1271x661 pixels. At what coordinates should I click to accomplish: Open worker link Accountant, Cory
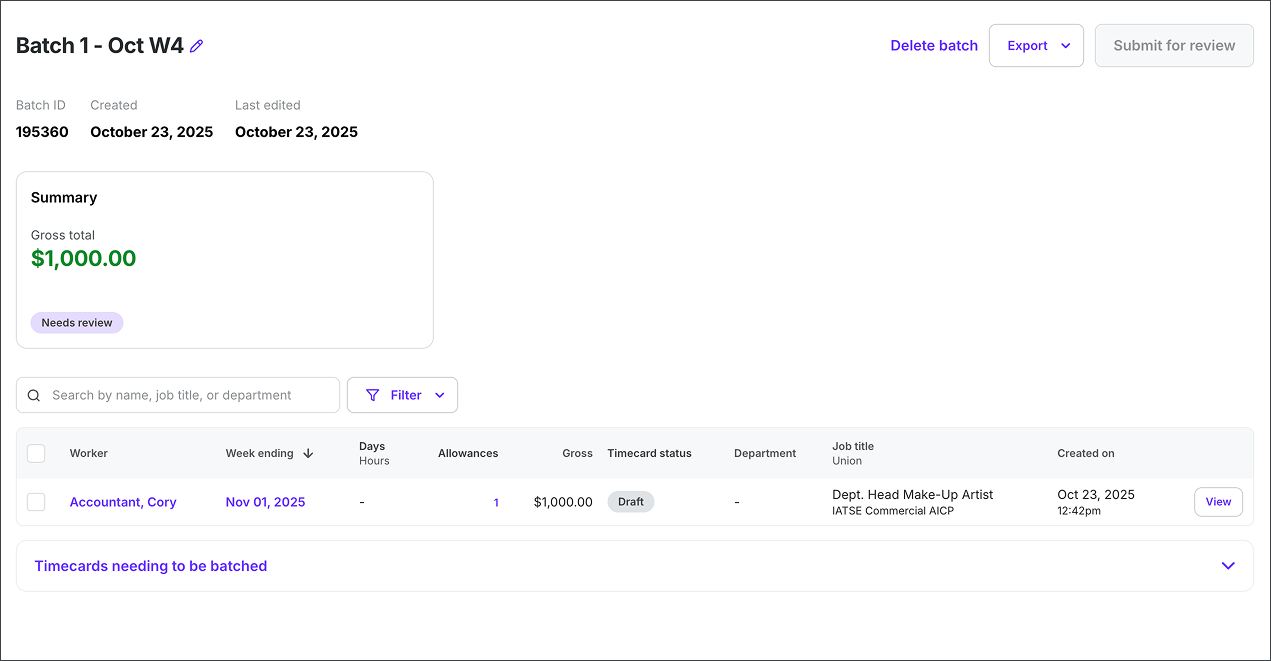click(x=123, y=502)
